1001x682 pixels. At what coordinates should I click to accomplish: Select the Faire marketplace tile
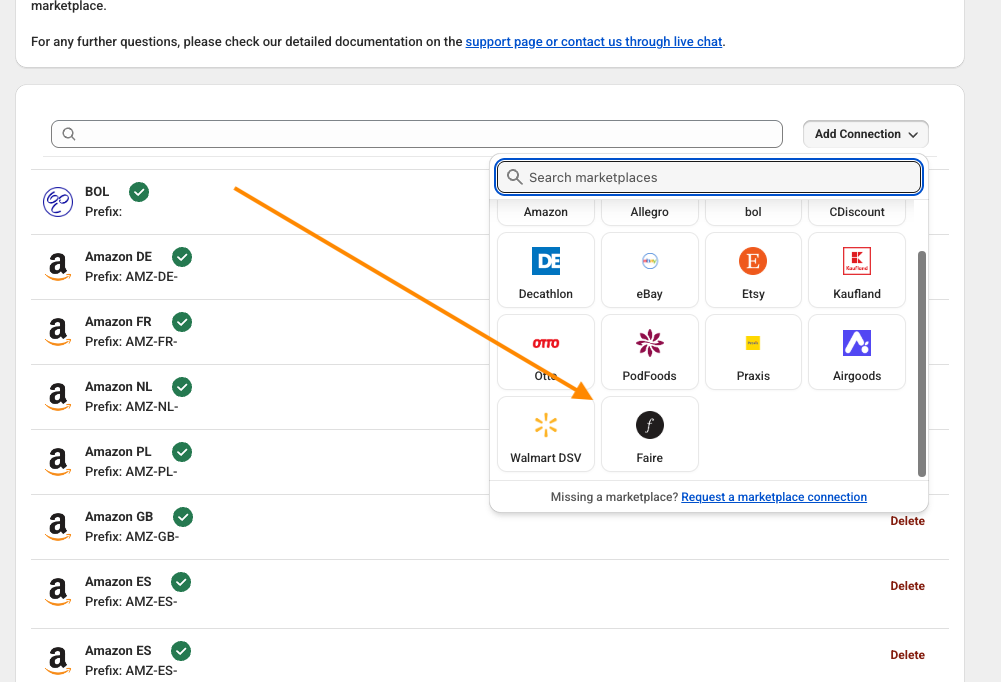tap(649, 434)
